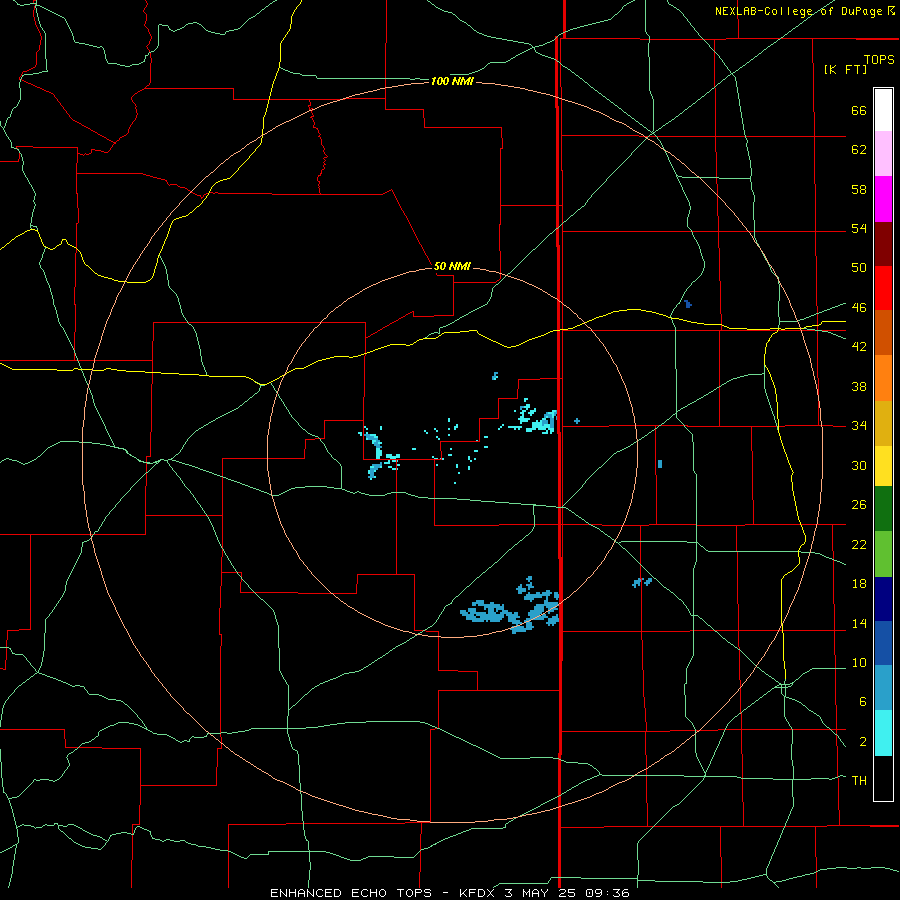The width and height of the screenshot is (900, 900).
Task: Click the '66' legend value
Action: point(859,110)
